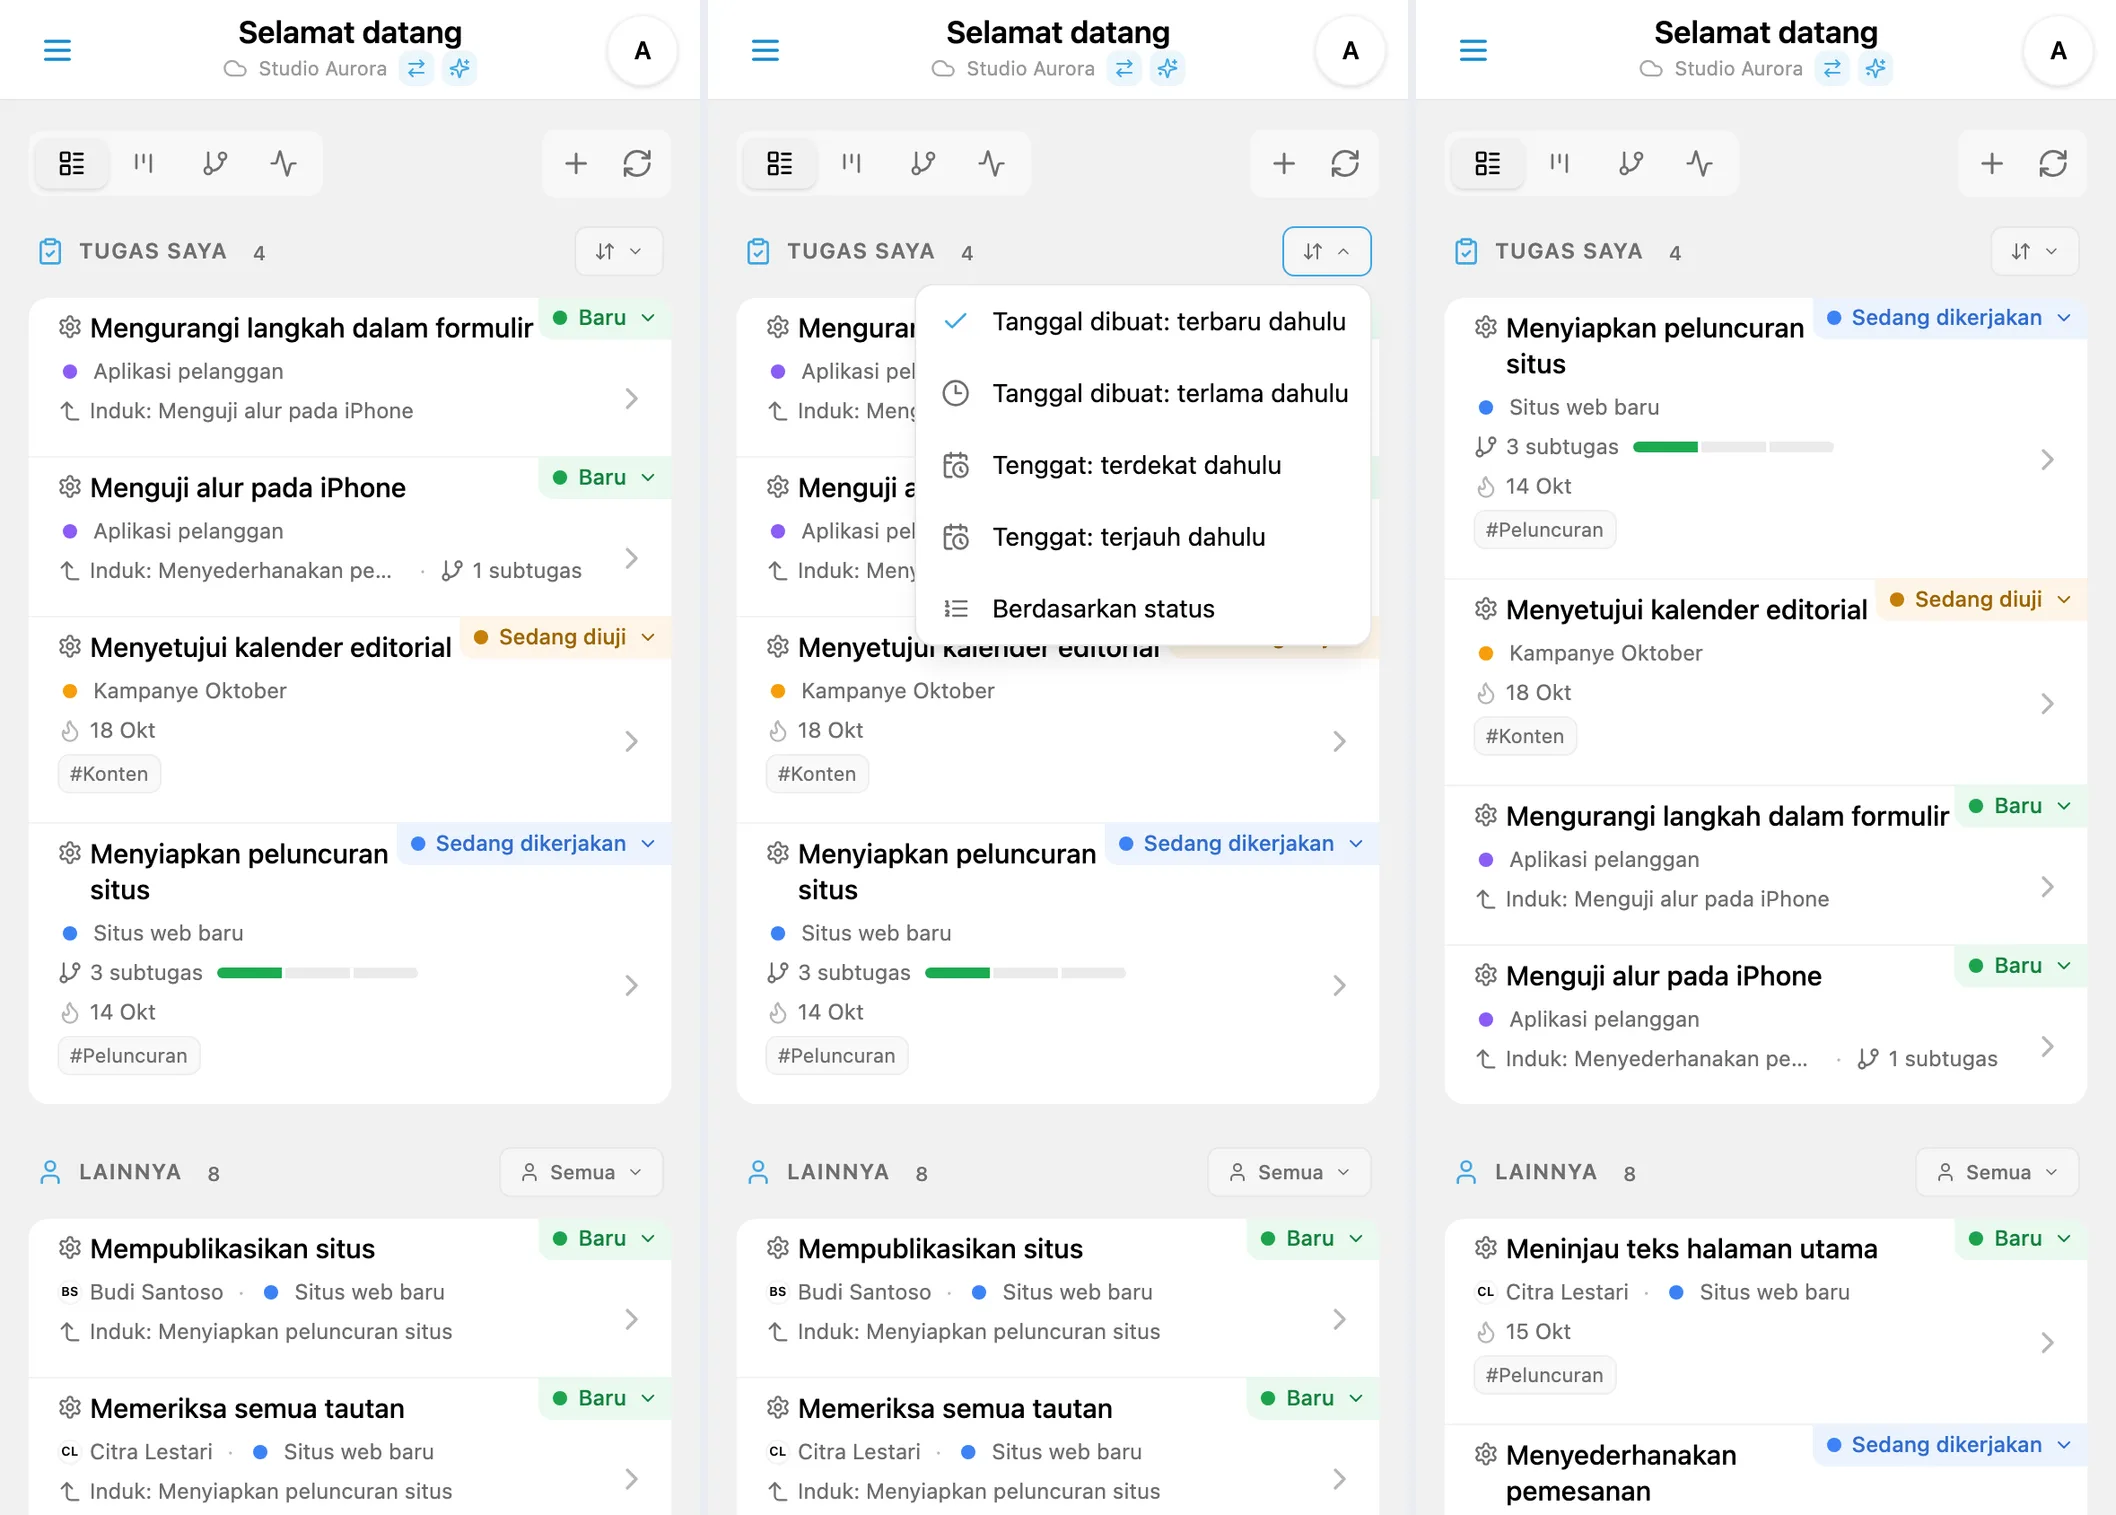This screenshot has width=2116, height=1515.
Task: Click gear icon of Mengurangi langkah task, left panel
Action: (x=69, y=327)
